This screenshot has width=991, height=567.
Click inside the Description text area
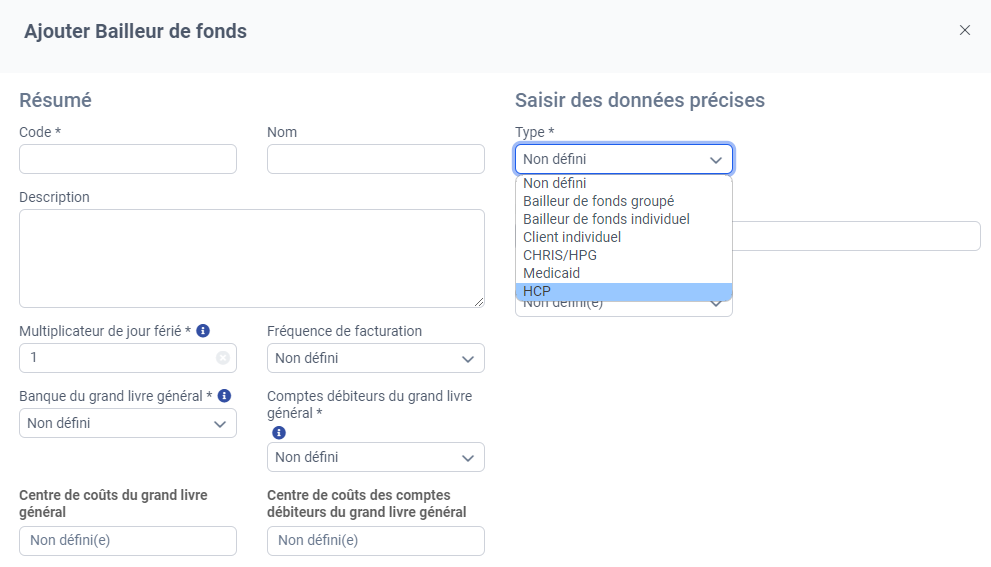(x=252, y=259)
